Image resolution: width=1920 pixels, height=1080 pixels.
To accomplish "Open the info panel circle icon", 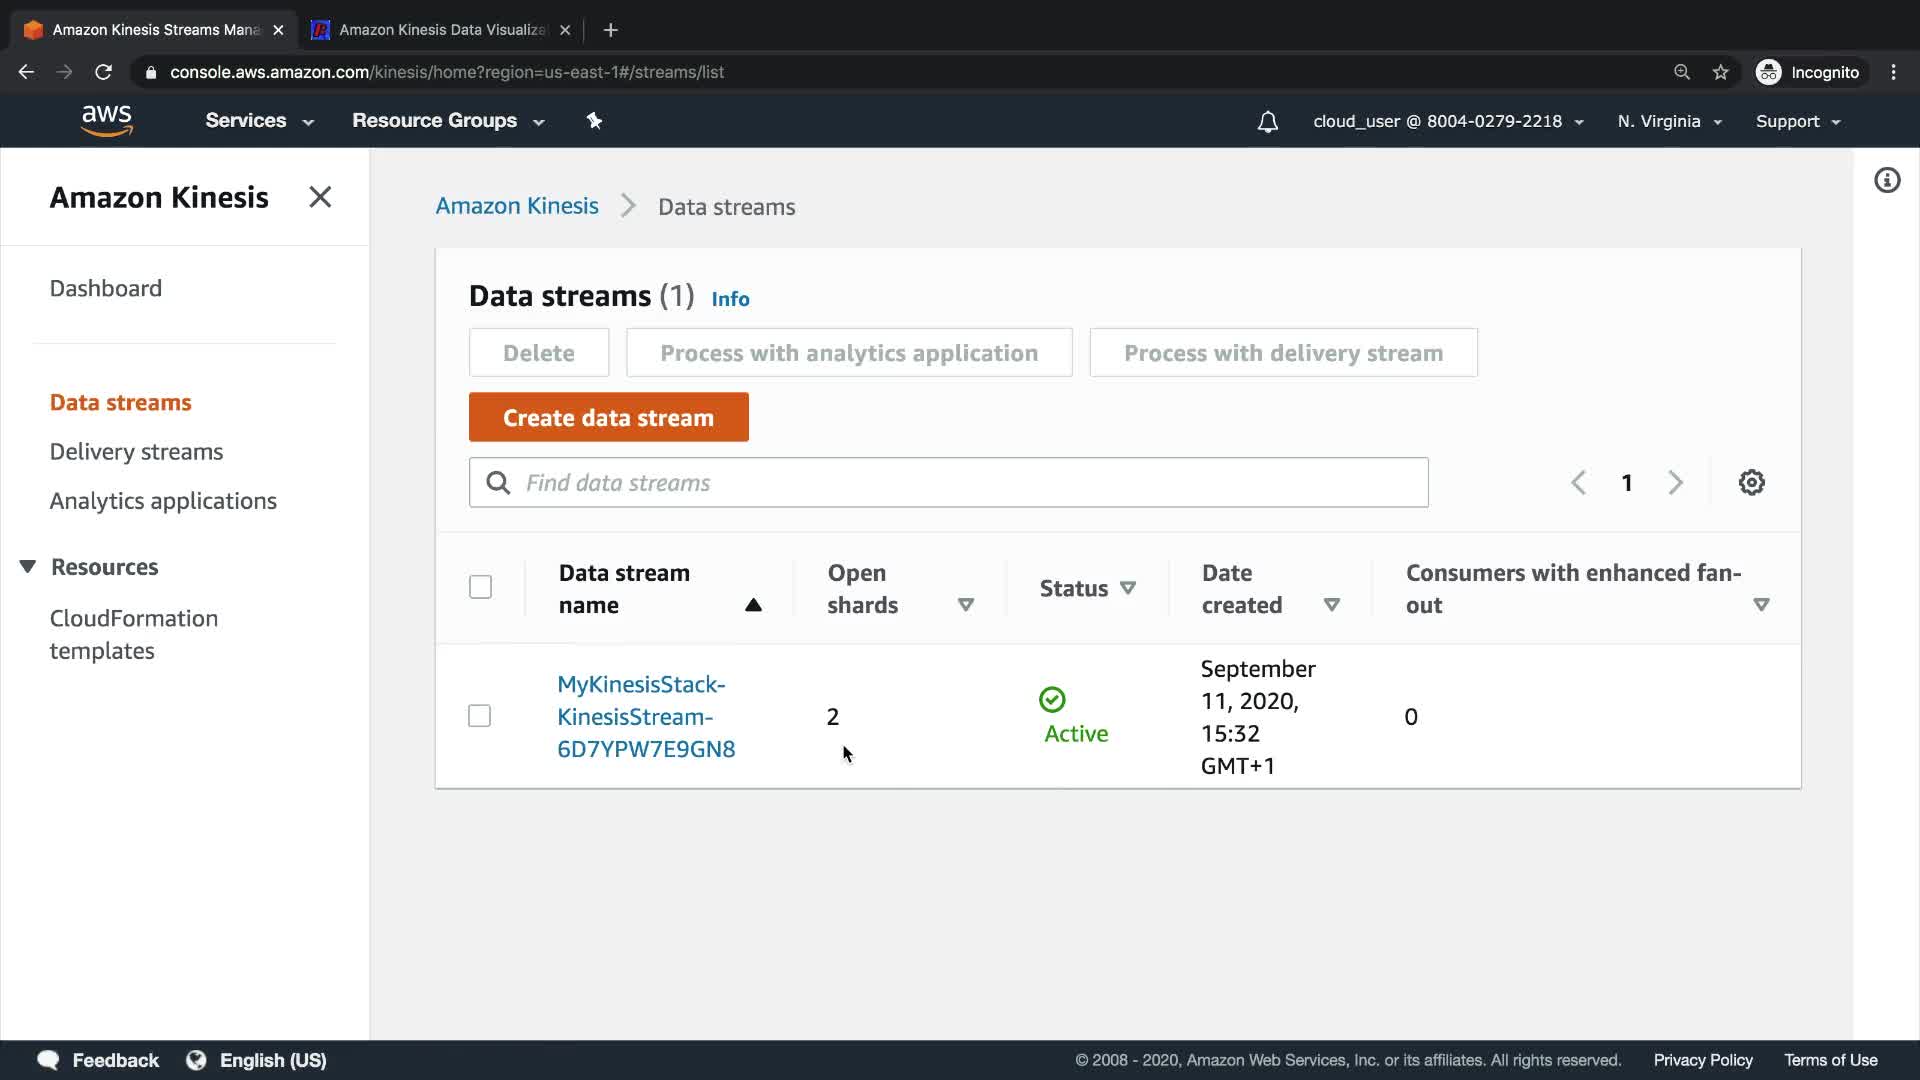I will (x=1886, y=181).
